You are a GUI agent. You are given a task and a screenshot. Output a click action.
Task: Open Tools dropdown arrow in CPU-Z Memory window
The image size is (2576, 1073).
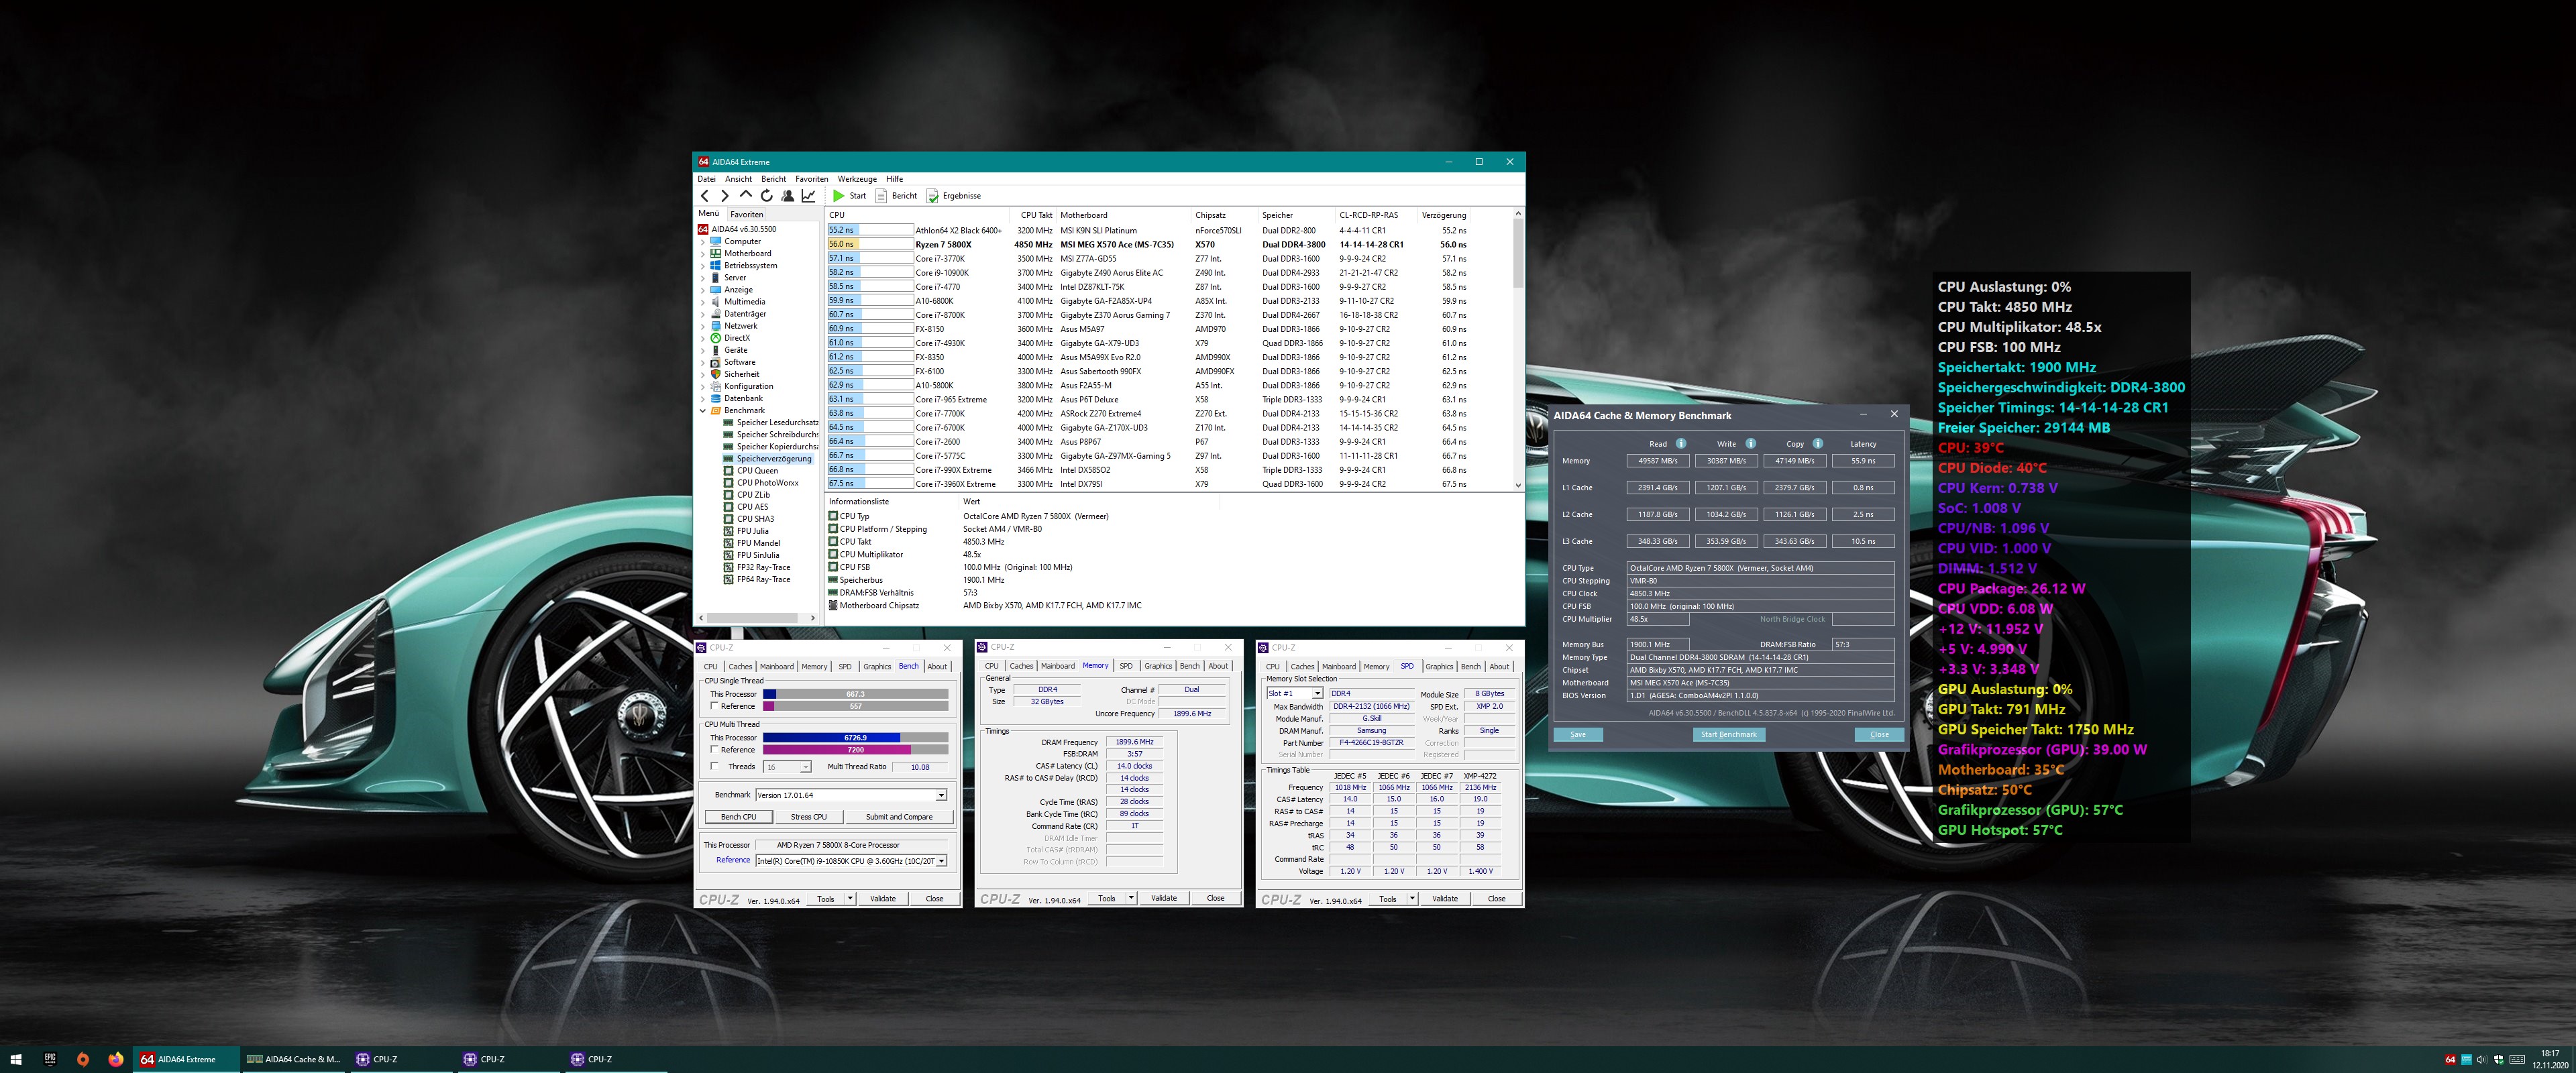pyautogui.click(x=1131, y=898)
